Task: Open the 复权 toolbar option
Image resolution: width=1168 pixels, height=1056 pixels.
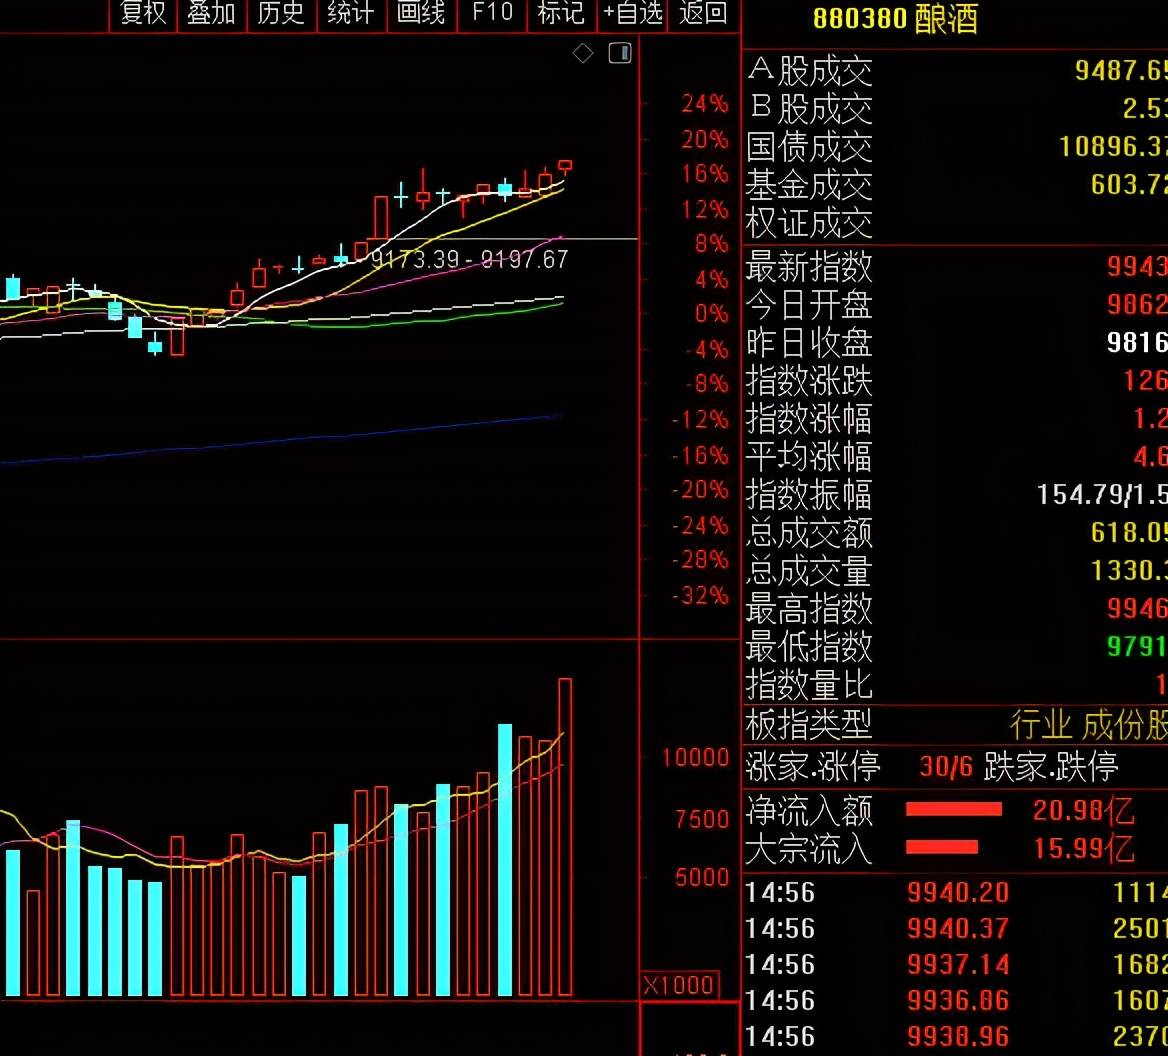Action: pyautogui.click(x=143, y=13)
